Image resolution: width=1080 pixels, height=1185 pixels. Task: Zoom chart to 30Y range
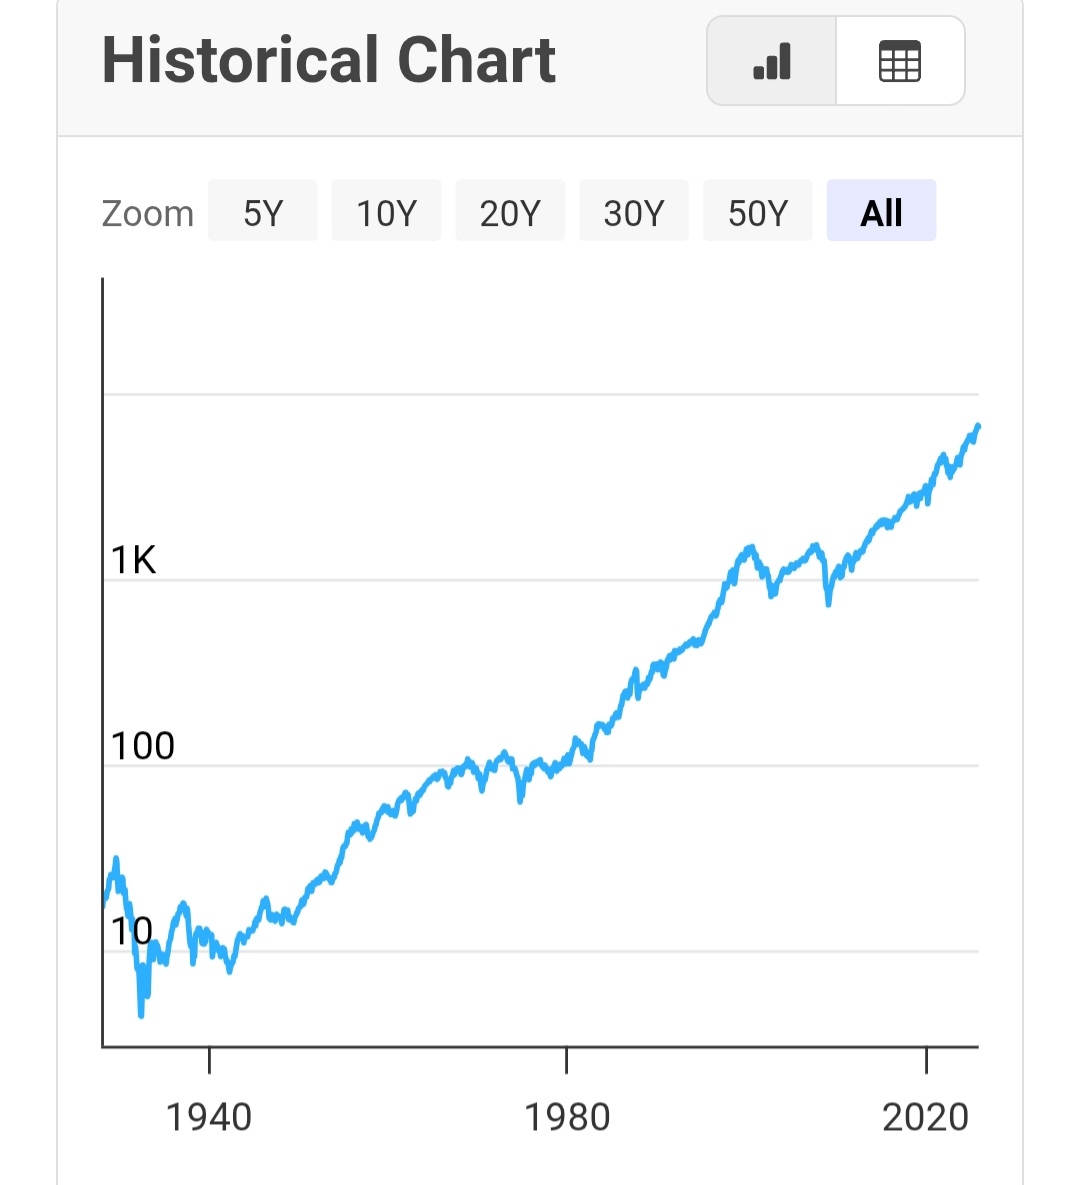(x=634, y=212)
